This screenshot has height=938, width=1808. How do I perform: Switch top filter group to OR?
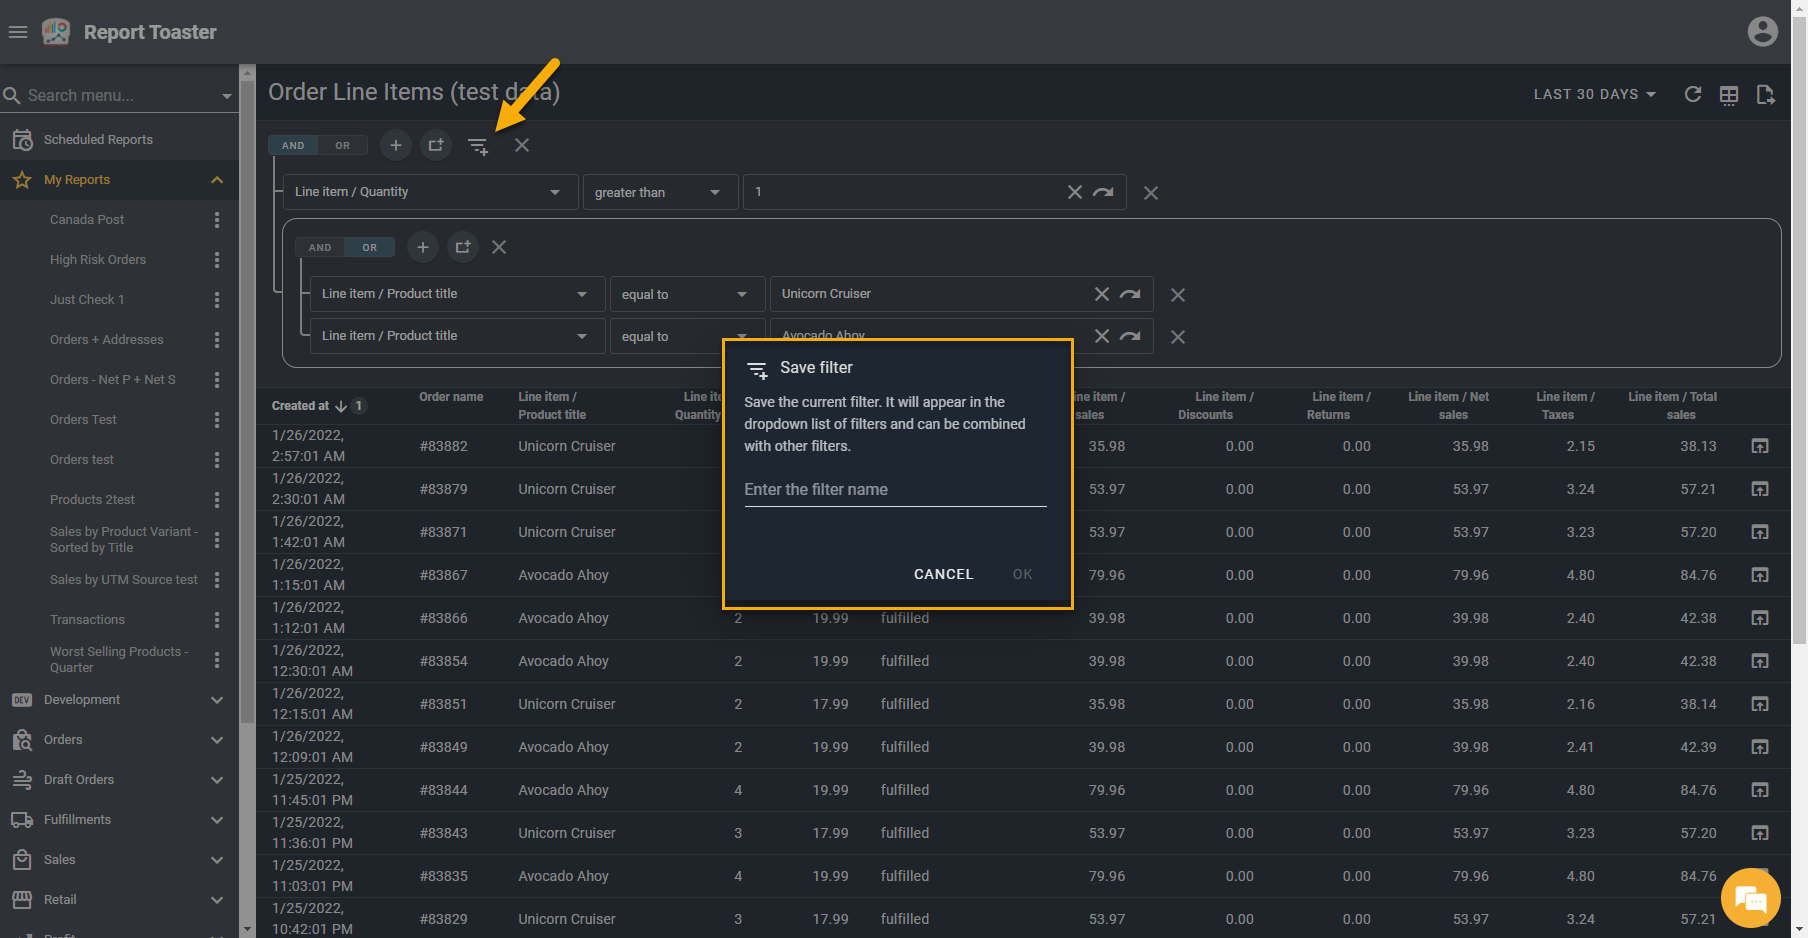[x=343, y=146]
